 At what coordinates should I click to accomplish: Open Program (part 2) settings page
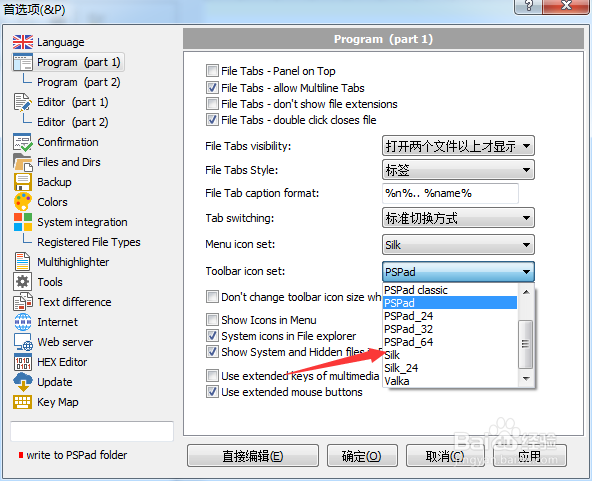coord(79,82)
